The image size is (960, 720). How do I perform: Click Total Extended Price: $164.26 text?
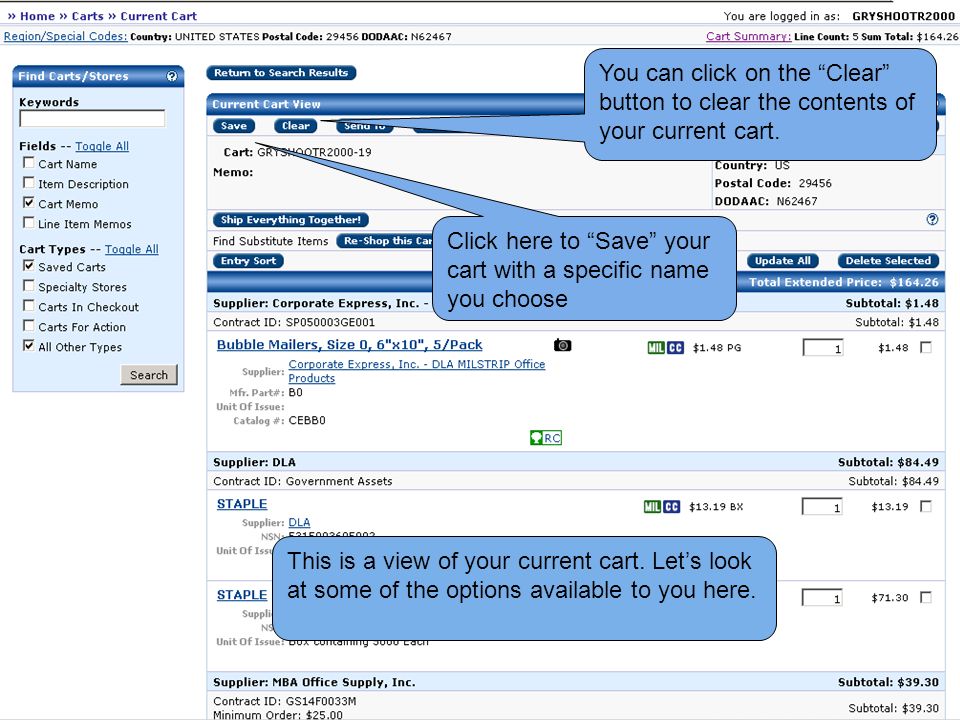pos(844,282)
